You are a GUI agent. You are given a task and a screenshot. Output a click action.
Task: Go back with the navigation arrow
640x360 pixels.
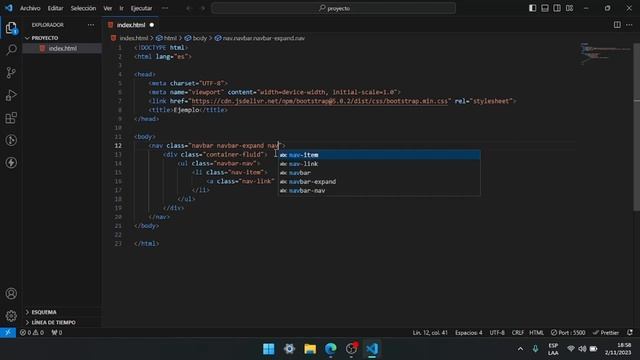pos(189,8)
